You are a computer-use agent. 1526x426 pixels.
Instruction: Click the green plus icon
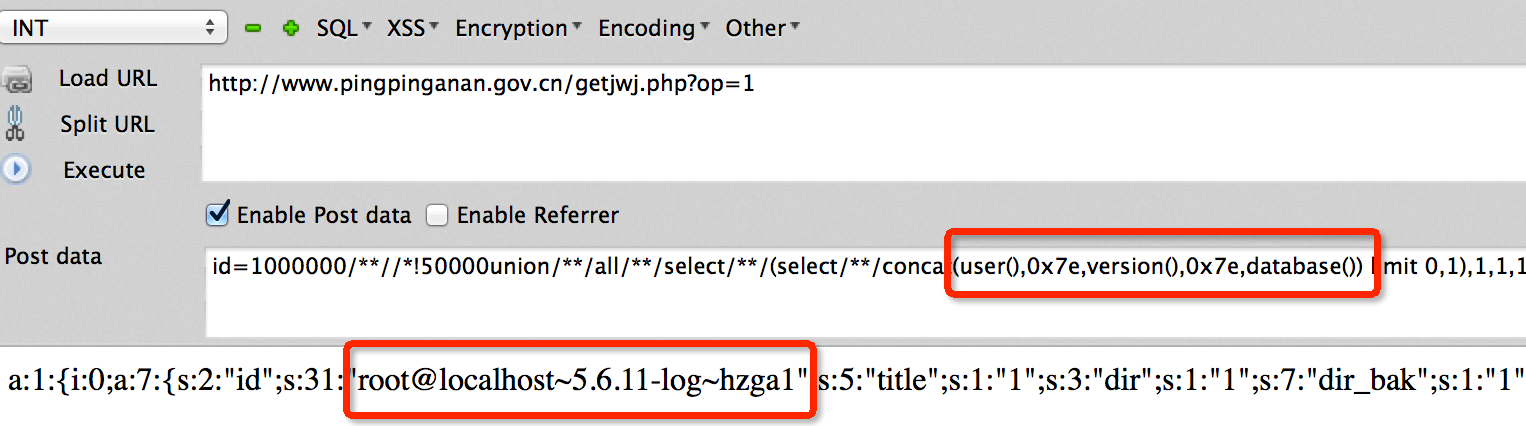pos(291,29)
